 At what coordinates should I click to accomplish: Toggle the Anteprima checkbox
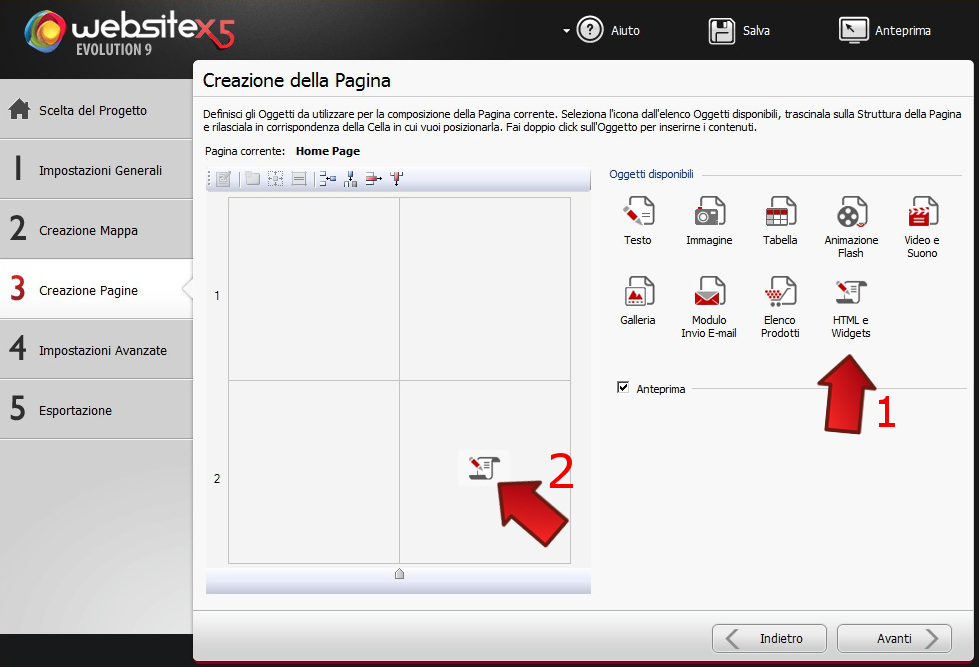click(623, 388)
